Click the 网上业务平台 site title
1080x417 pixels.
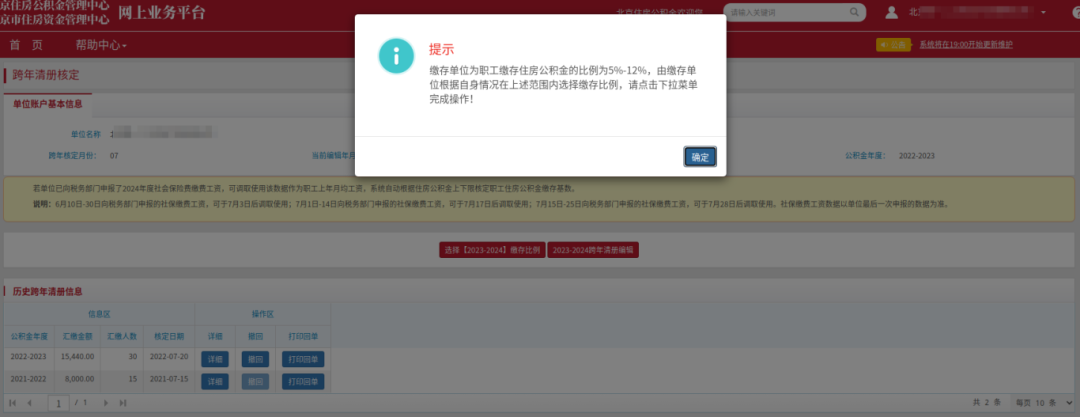(162, 12)
